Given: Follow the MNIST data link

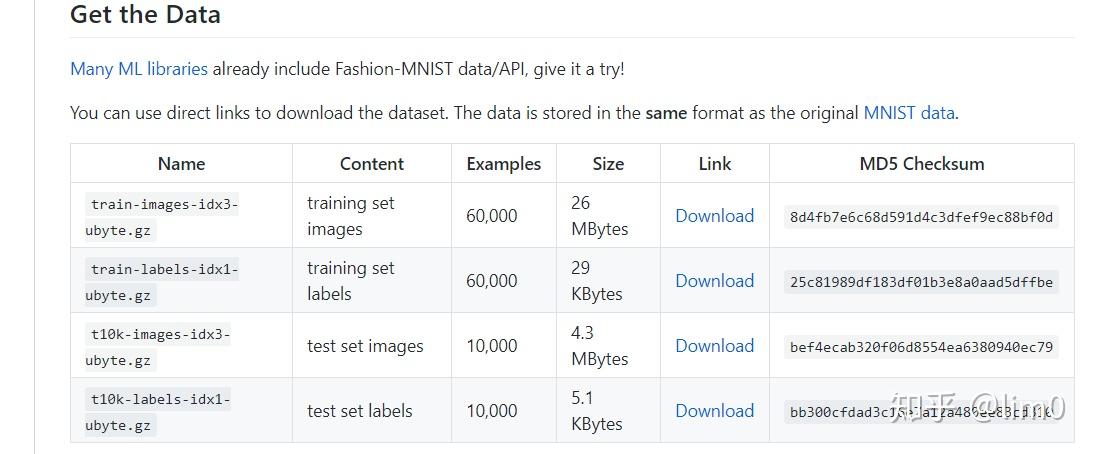Looking at the screenshot, I should [x=908, y=113].
